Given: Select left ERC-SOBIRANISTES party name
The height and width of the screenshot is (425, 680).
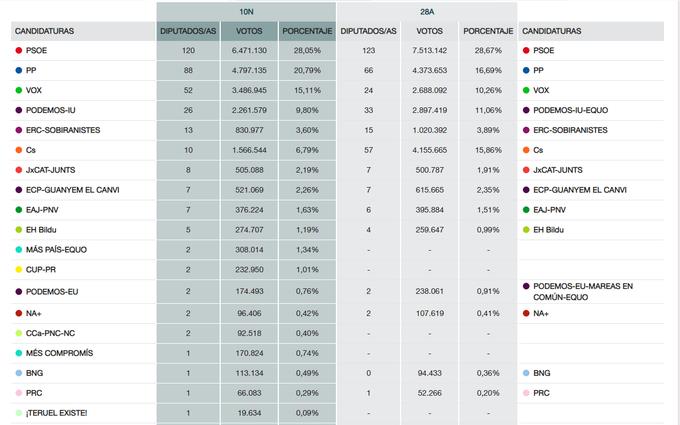Looking at the screenshot, I should (x=63, y=130).
